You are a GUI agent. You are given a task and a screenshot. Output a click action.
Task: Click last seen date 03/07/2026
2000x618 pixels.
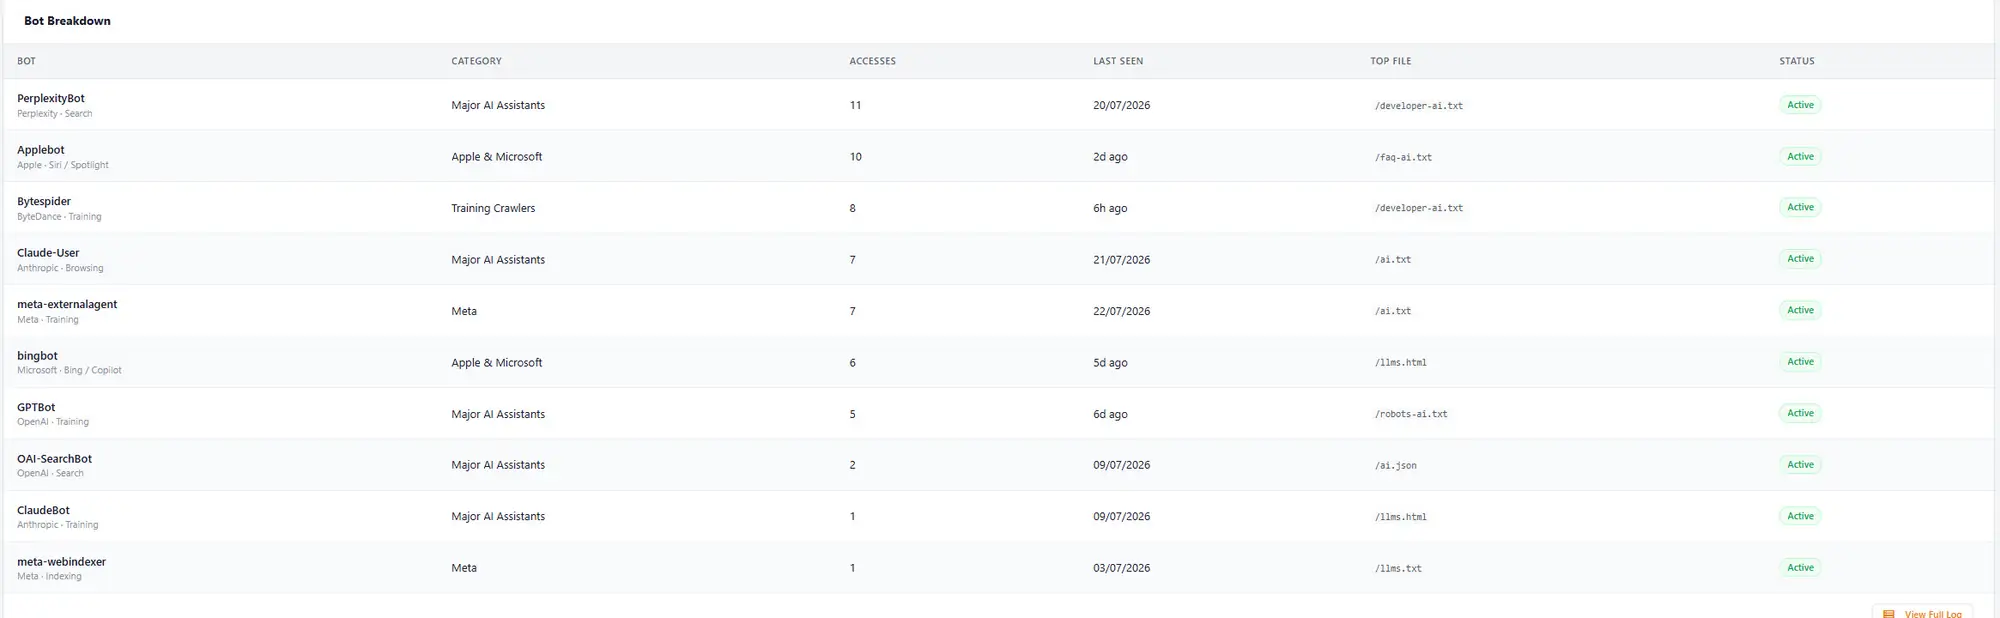click(1121, 568)
